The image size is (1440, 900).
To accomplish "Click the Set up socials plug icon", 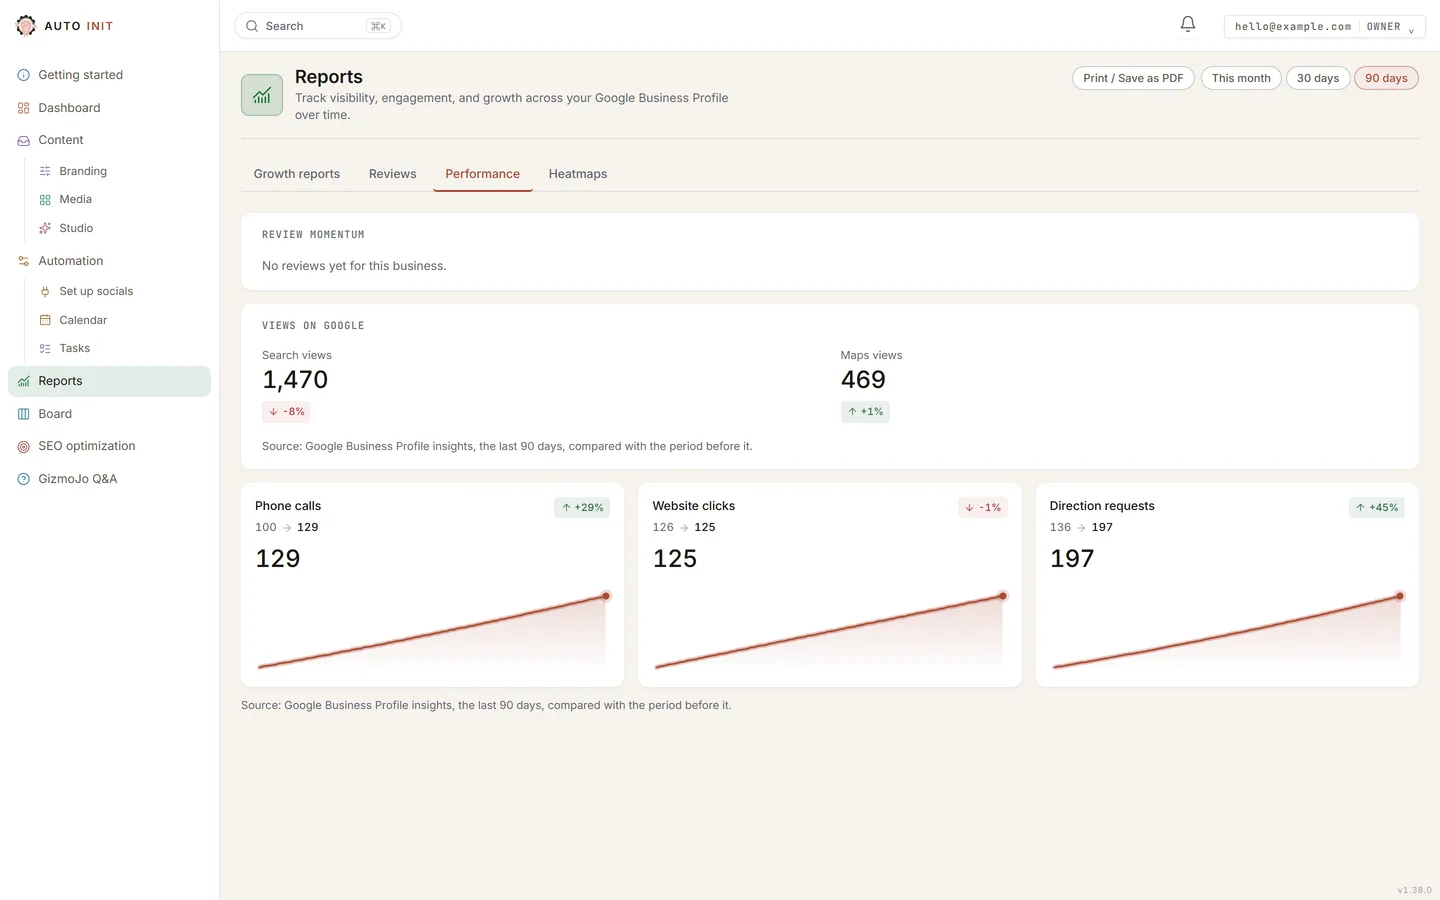I will 45,292.
